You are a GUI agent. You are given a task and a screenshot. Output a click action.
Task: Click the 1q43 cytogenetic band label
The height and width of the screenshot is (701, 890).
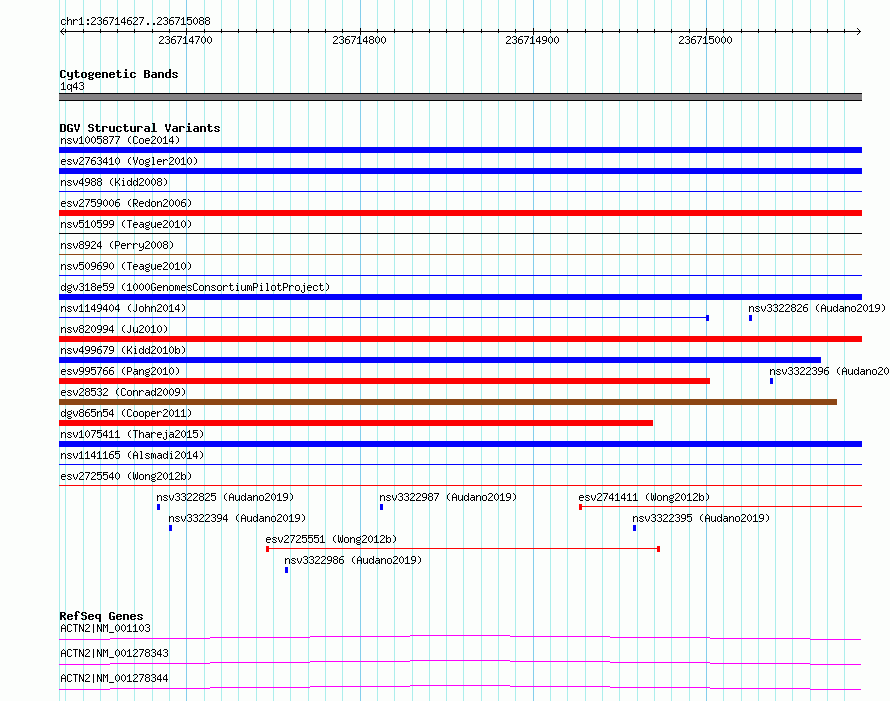click(72, 86)
